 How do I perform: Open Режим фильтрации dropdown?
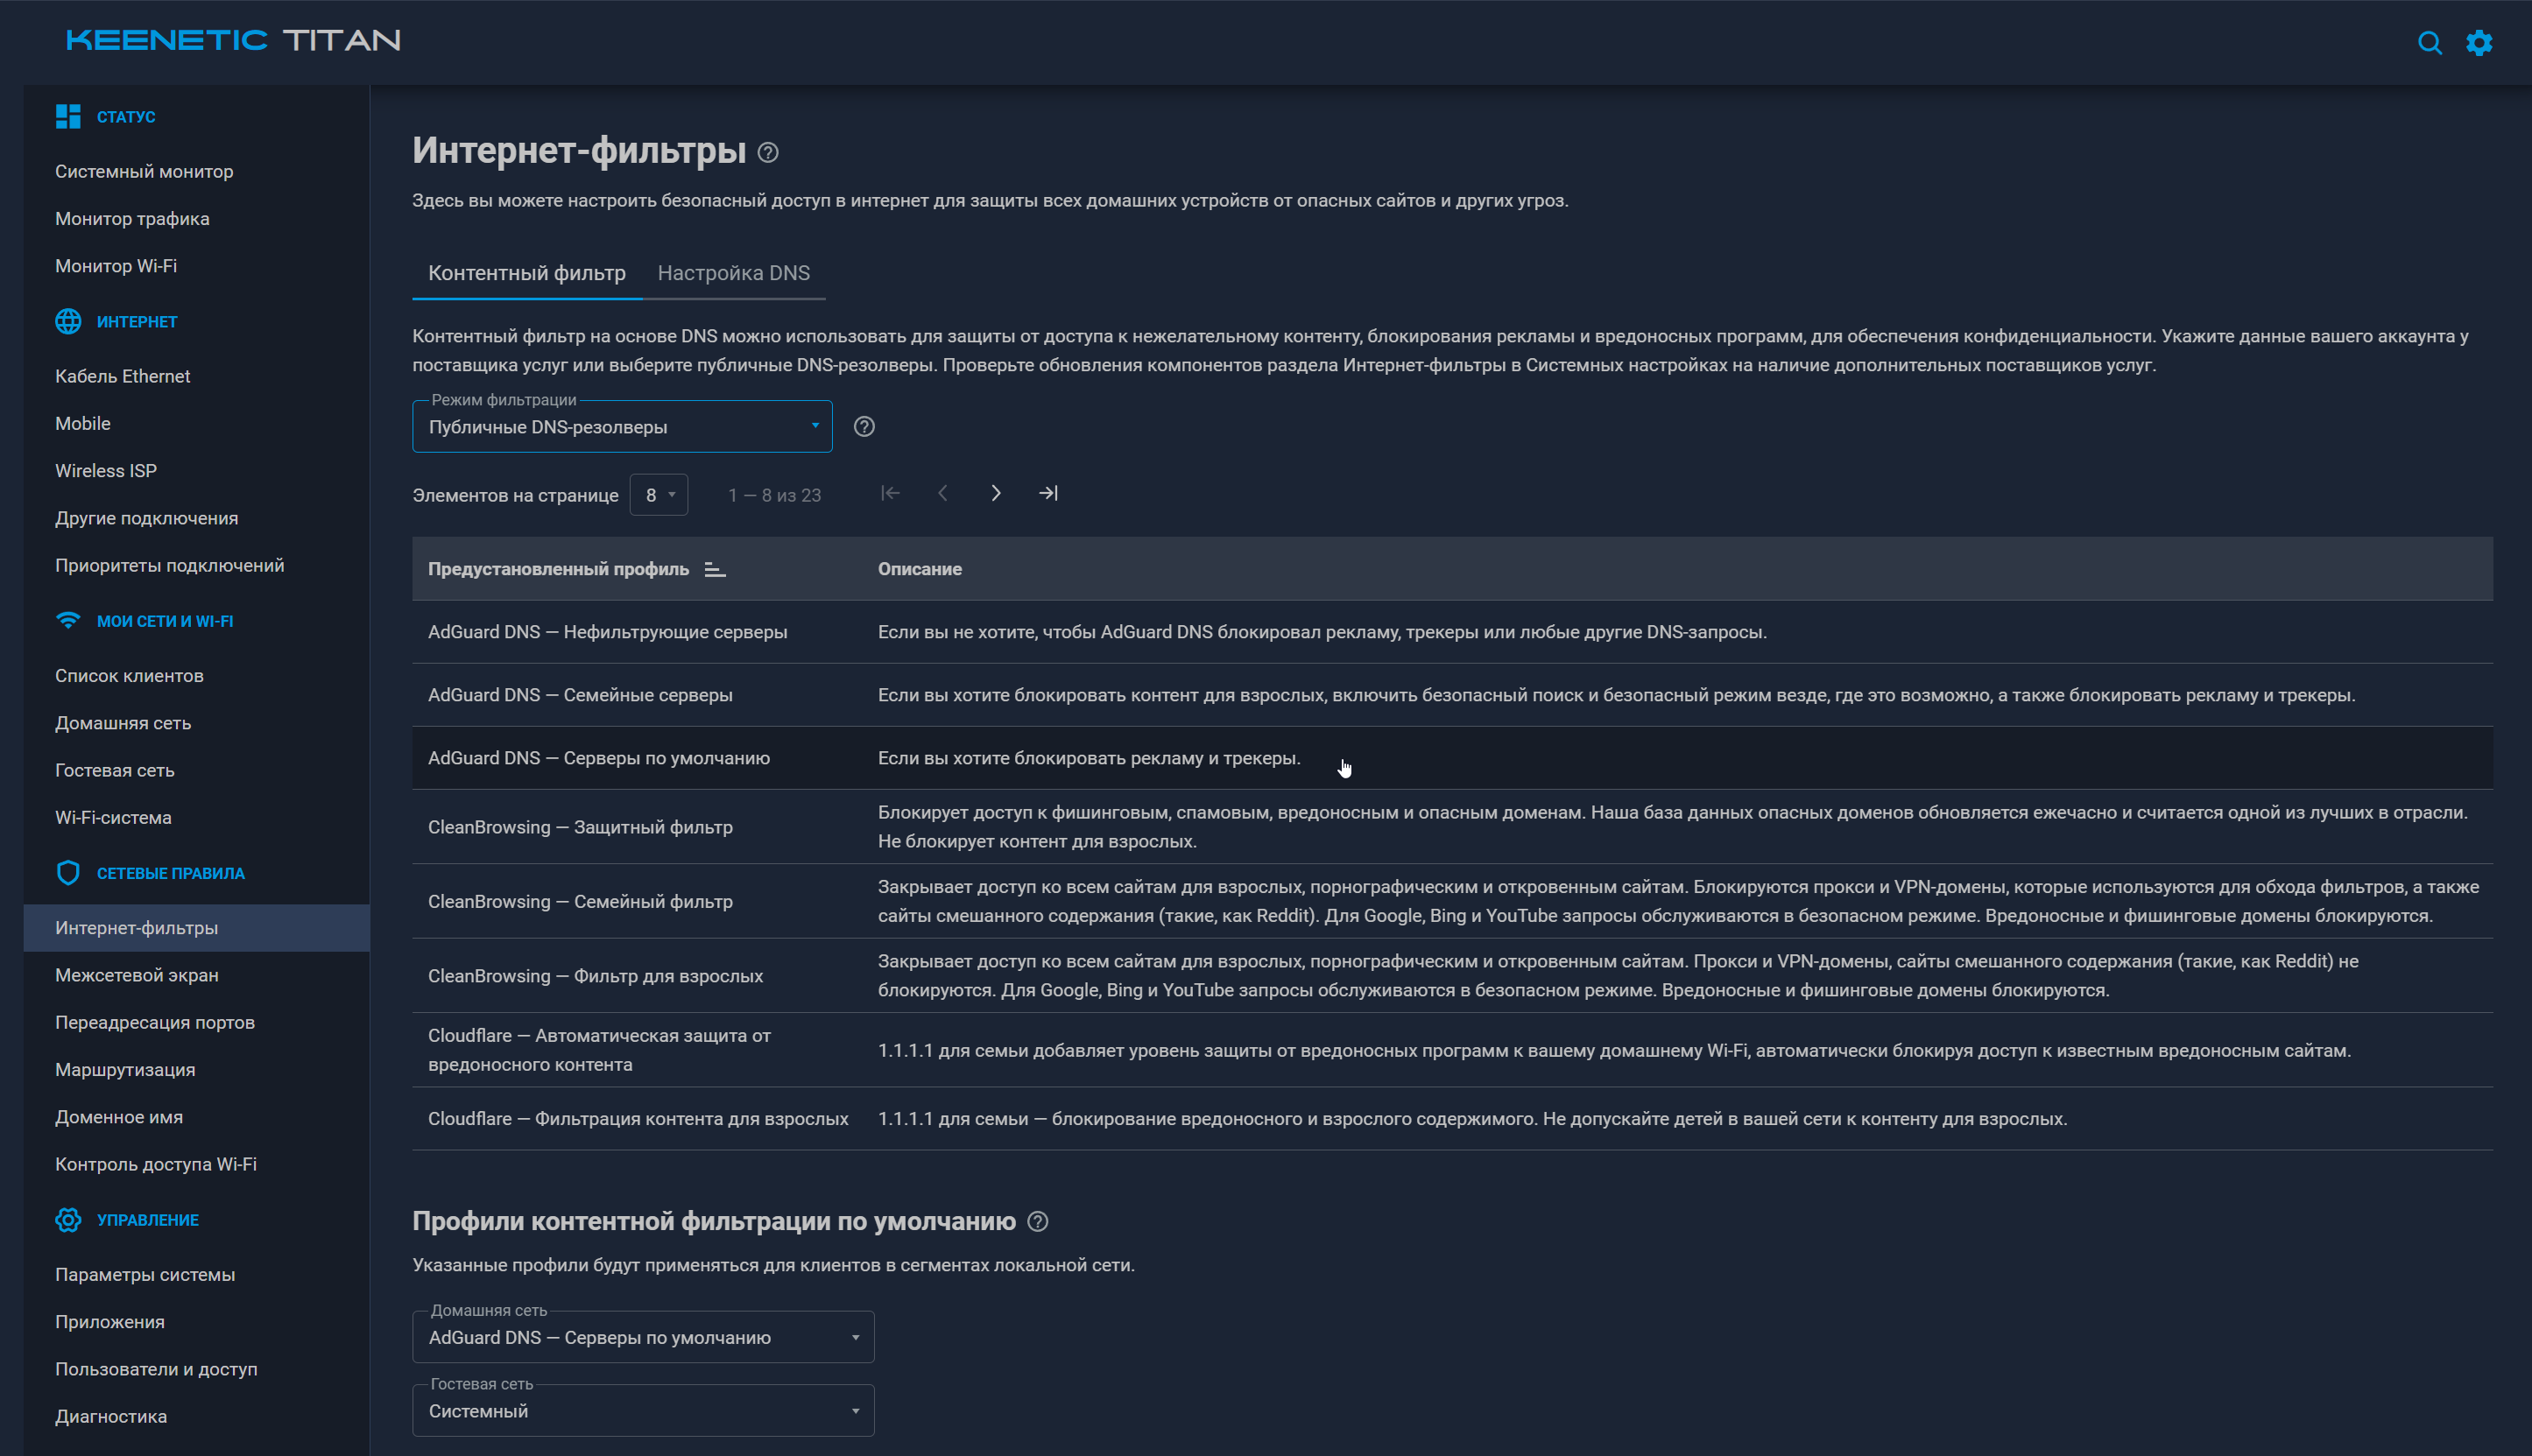622,427
